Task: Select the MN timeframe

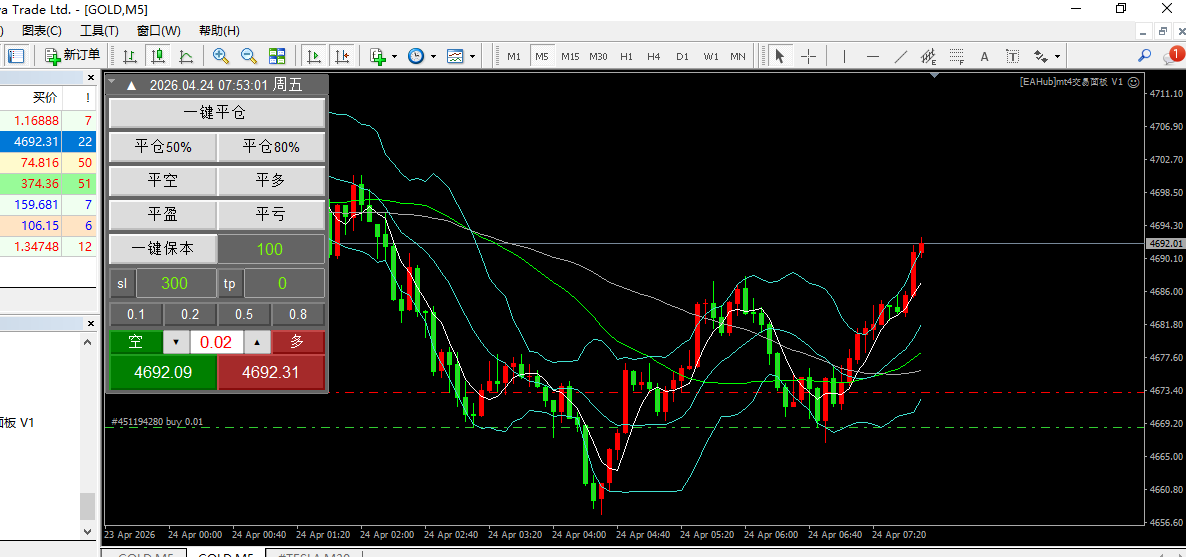Action: (737, 56)
